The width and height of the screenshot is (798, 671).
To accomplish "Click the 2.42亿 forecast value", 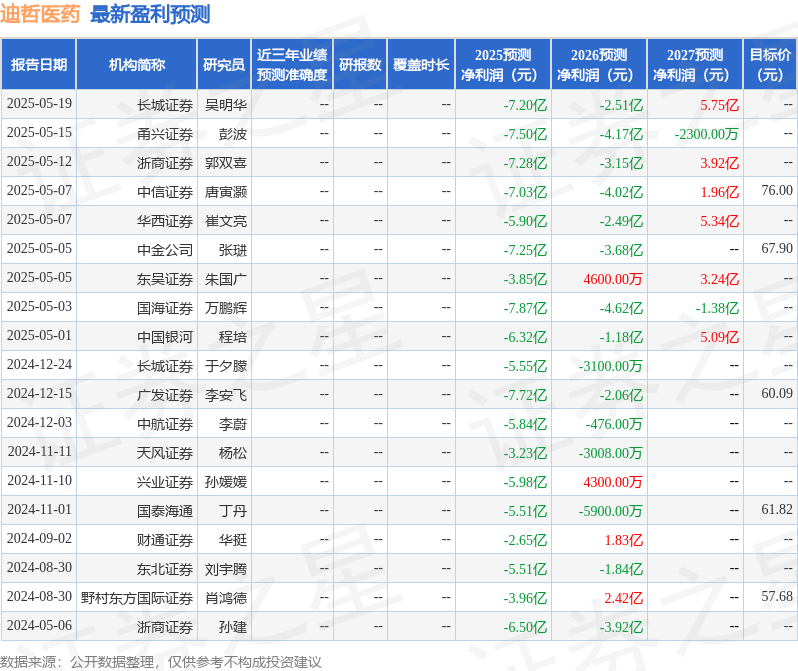I will [623, 599].
